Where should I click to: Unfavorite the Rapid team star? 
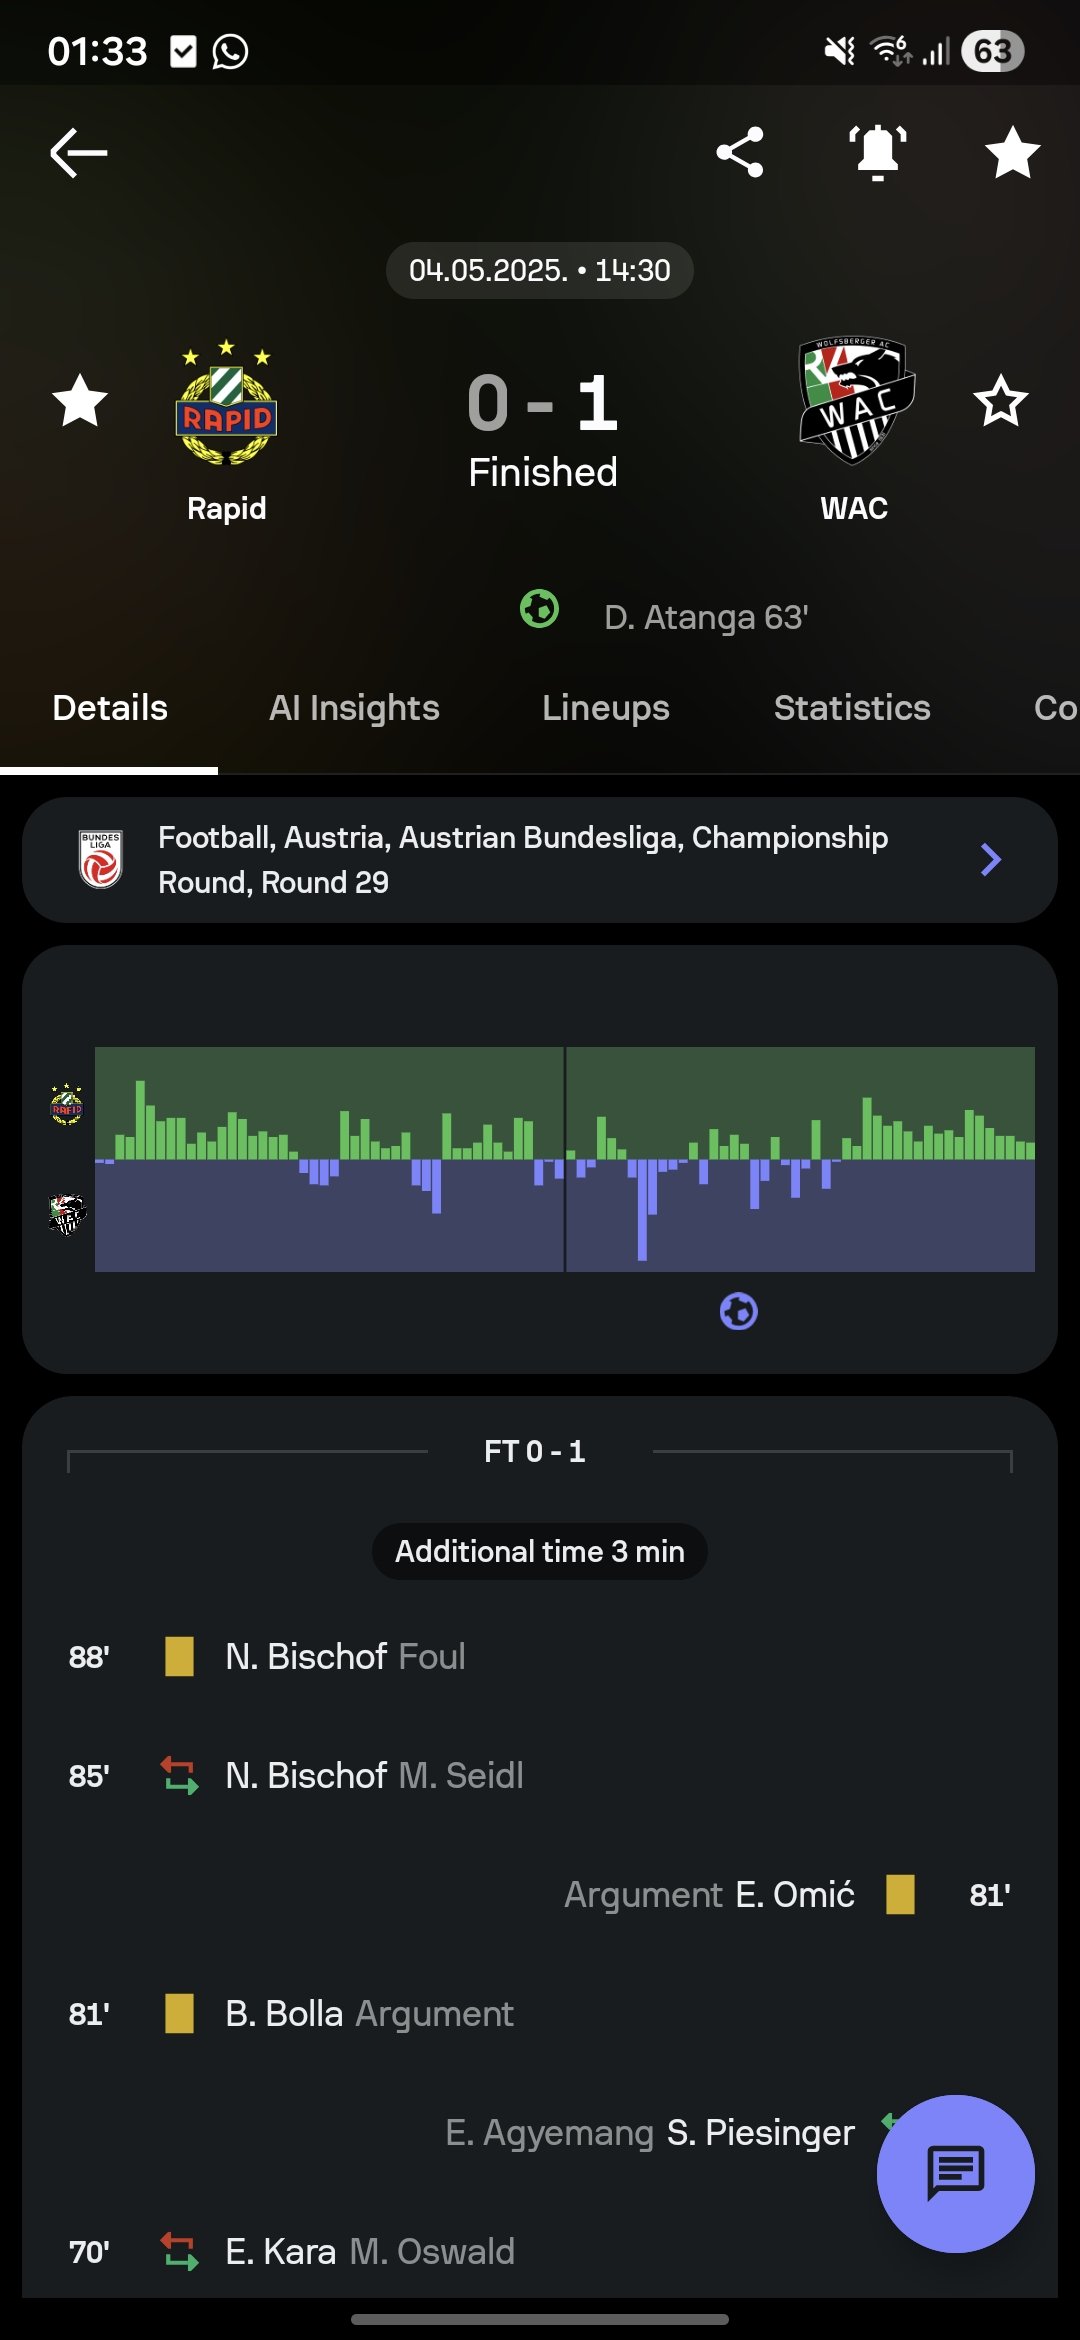[x=80, y=401]
